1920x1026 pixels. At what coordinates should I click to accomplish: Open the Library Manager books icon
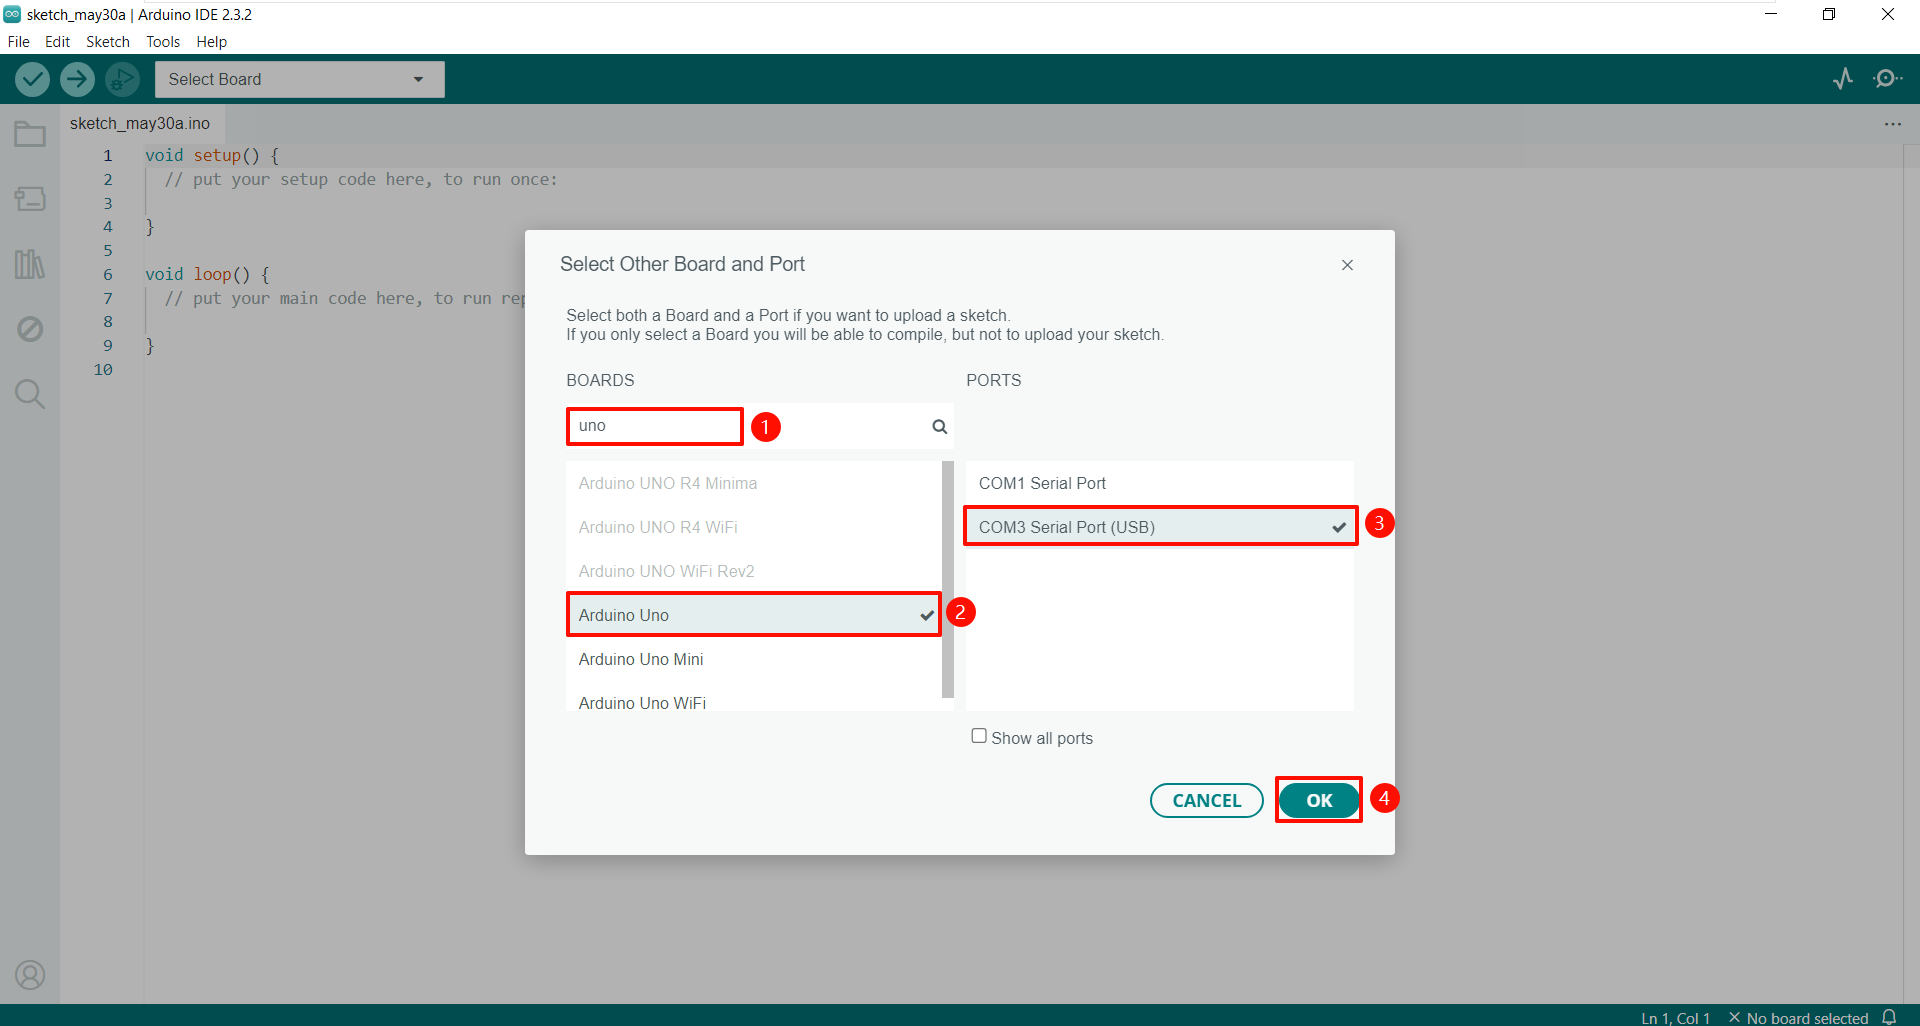[x=30, y=264]
